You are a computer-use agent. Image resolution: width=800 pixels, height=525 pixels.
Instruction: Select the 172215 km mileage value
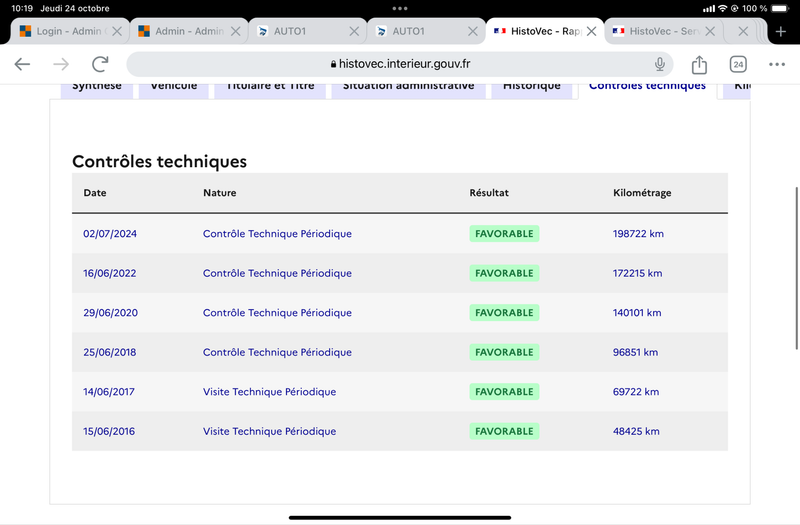(x=637, y=273)
